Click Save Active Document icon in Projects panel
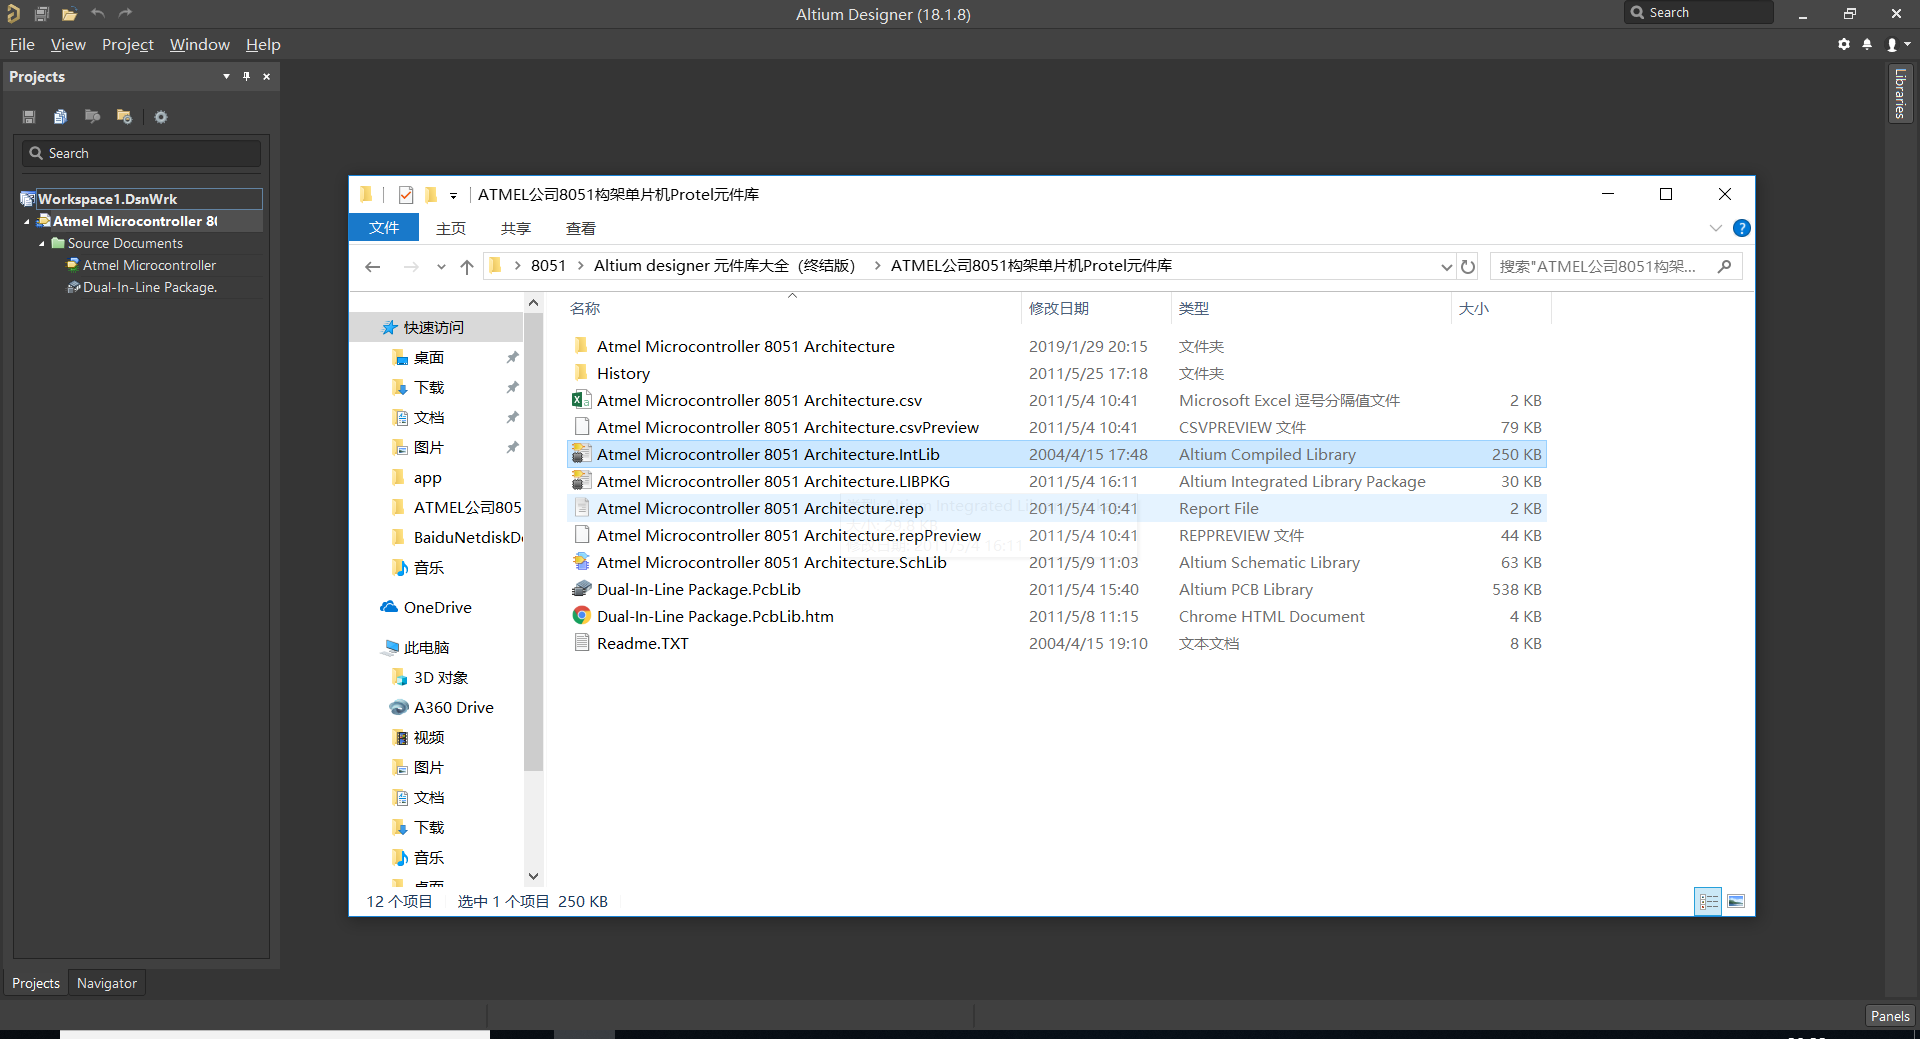This screenshot has width=1920, height=1039. (x=29, y=117)
